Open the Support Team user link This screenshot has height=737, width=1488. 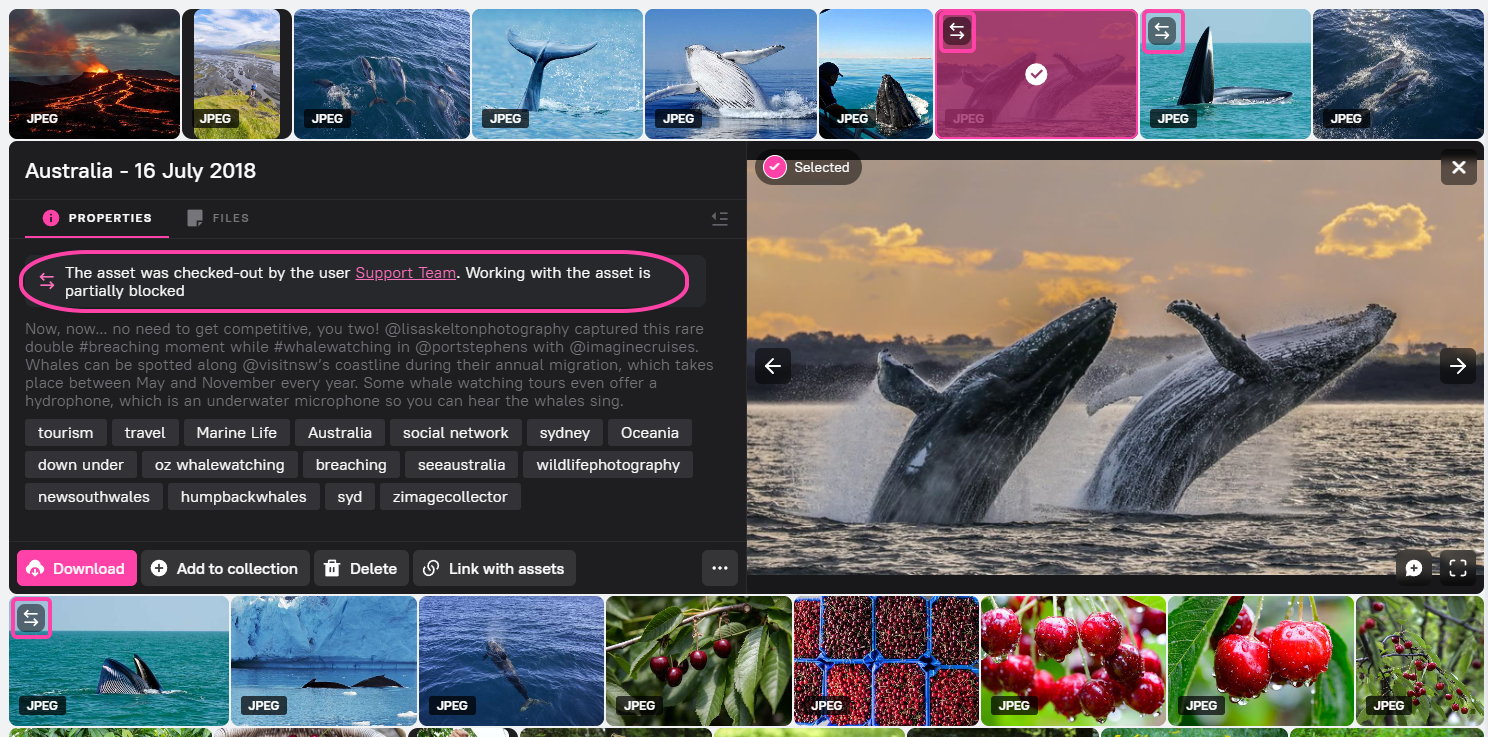[x=405, y=272]
